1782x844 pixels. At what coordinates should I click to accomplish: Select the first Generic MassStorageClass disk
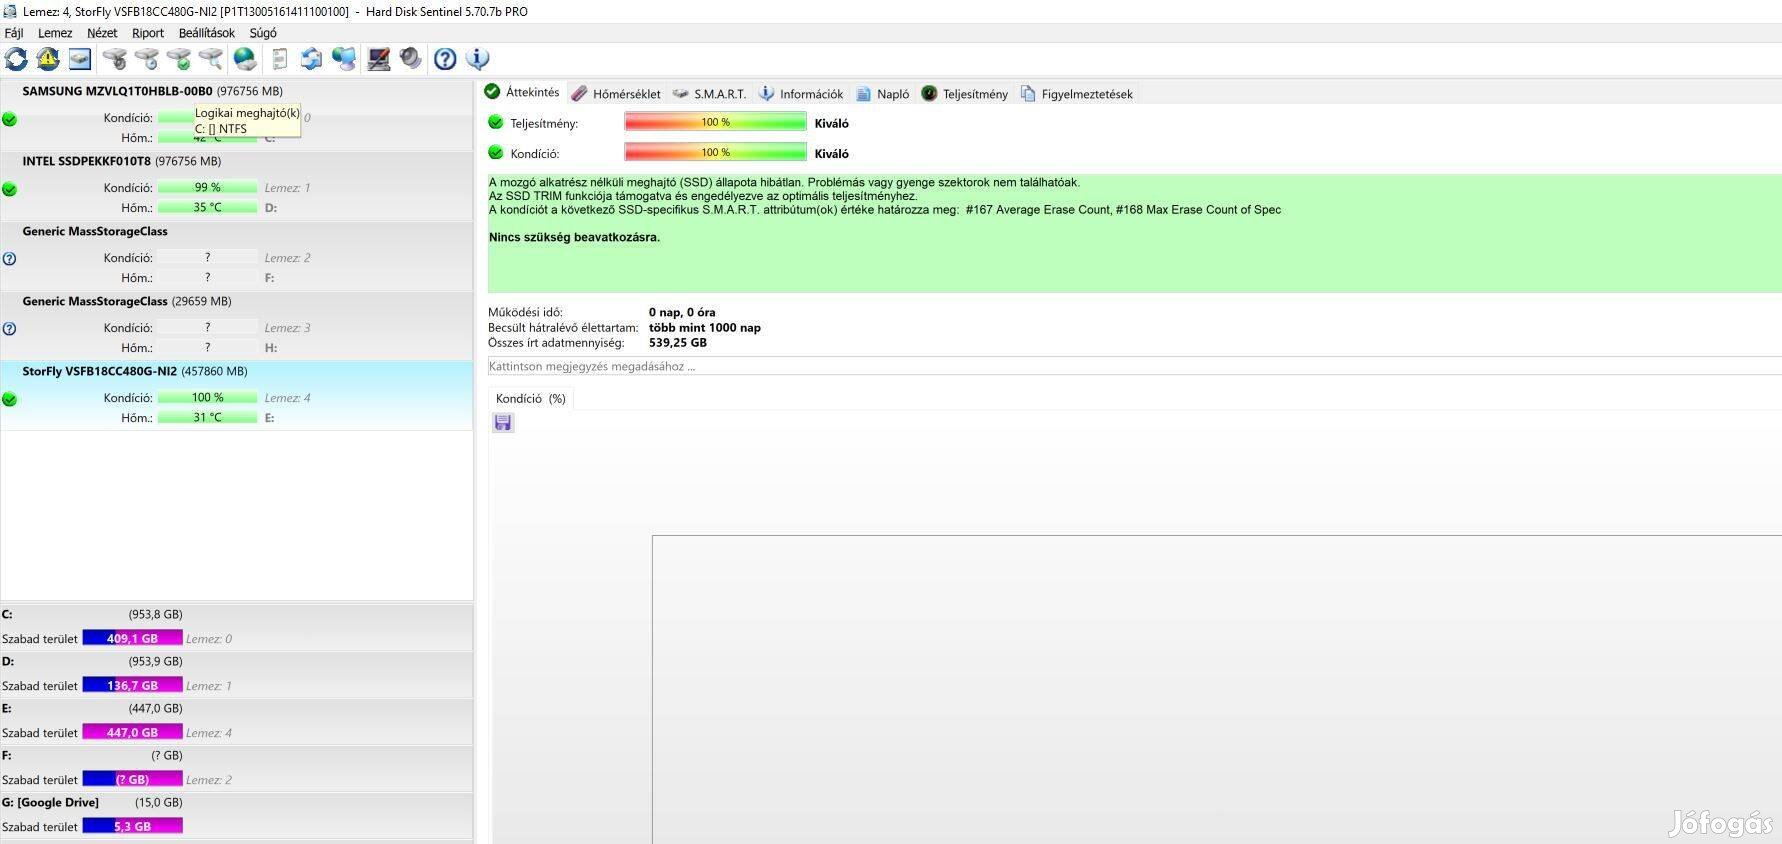pyautogui.click(x=237, y=255)
